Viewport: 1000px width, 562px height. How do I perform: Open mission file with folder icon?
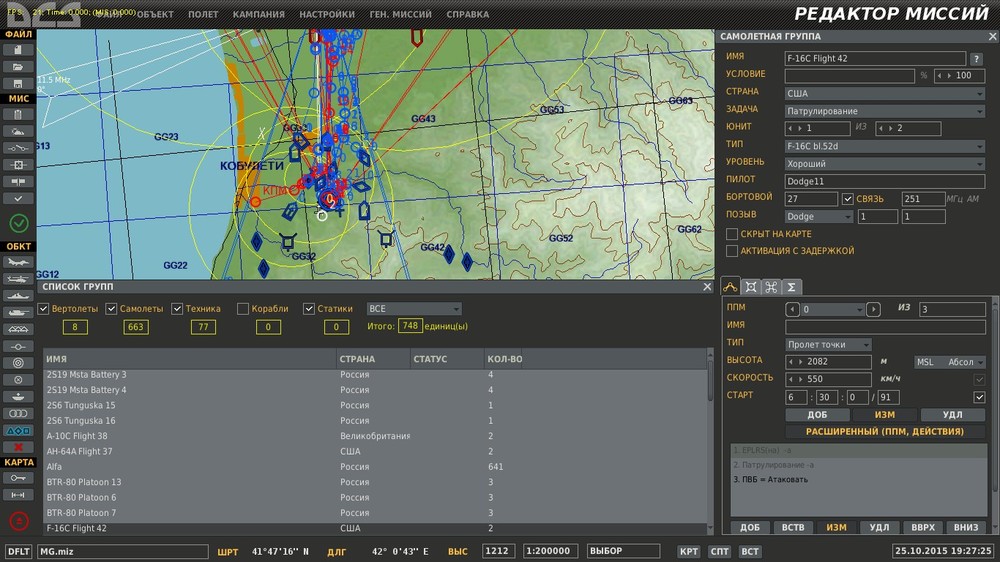click(18, 66)
